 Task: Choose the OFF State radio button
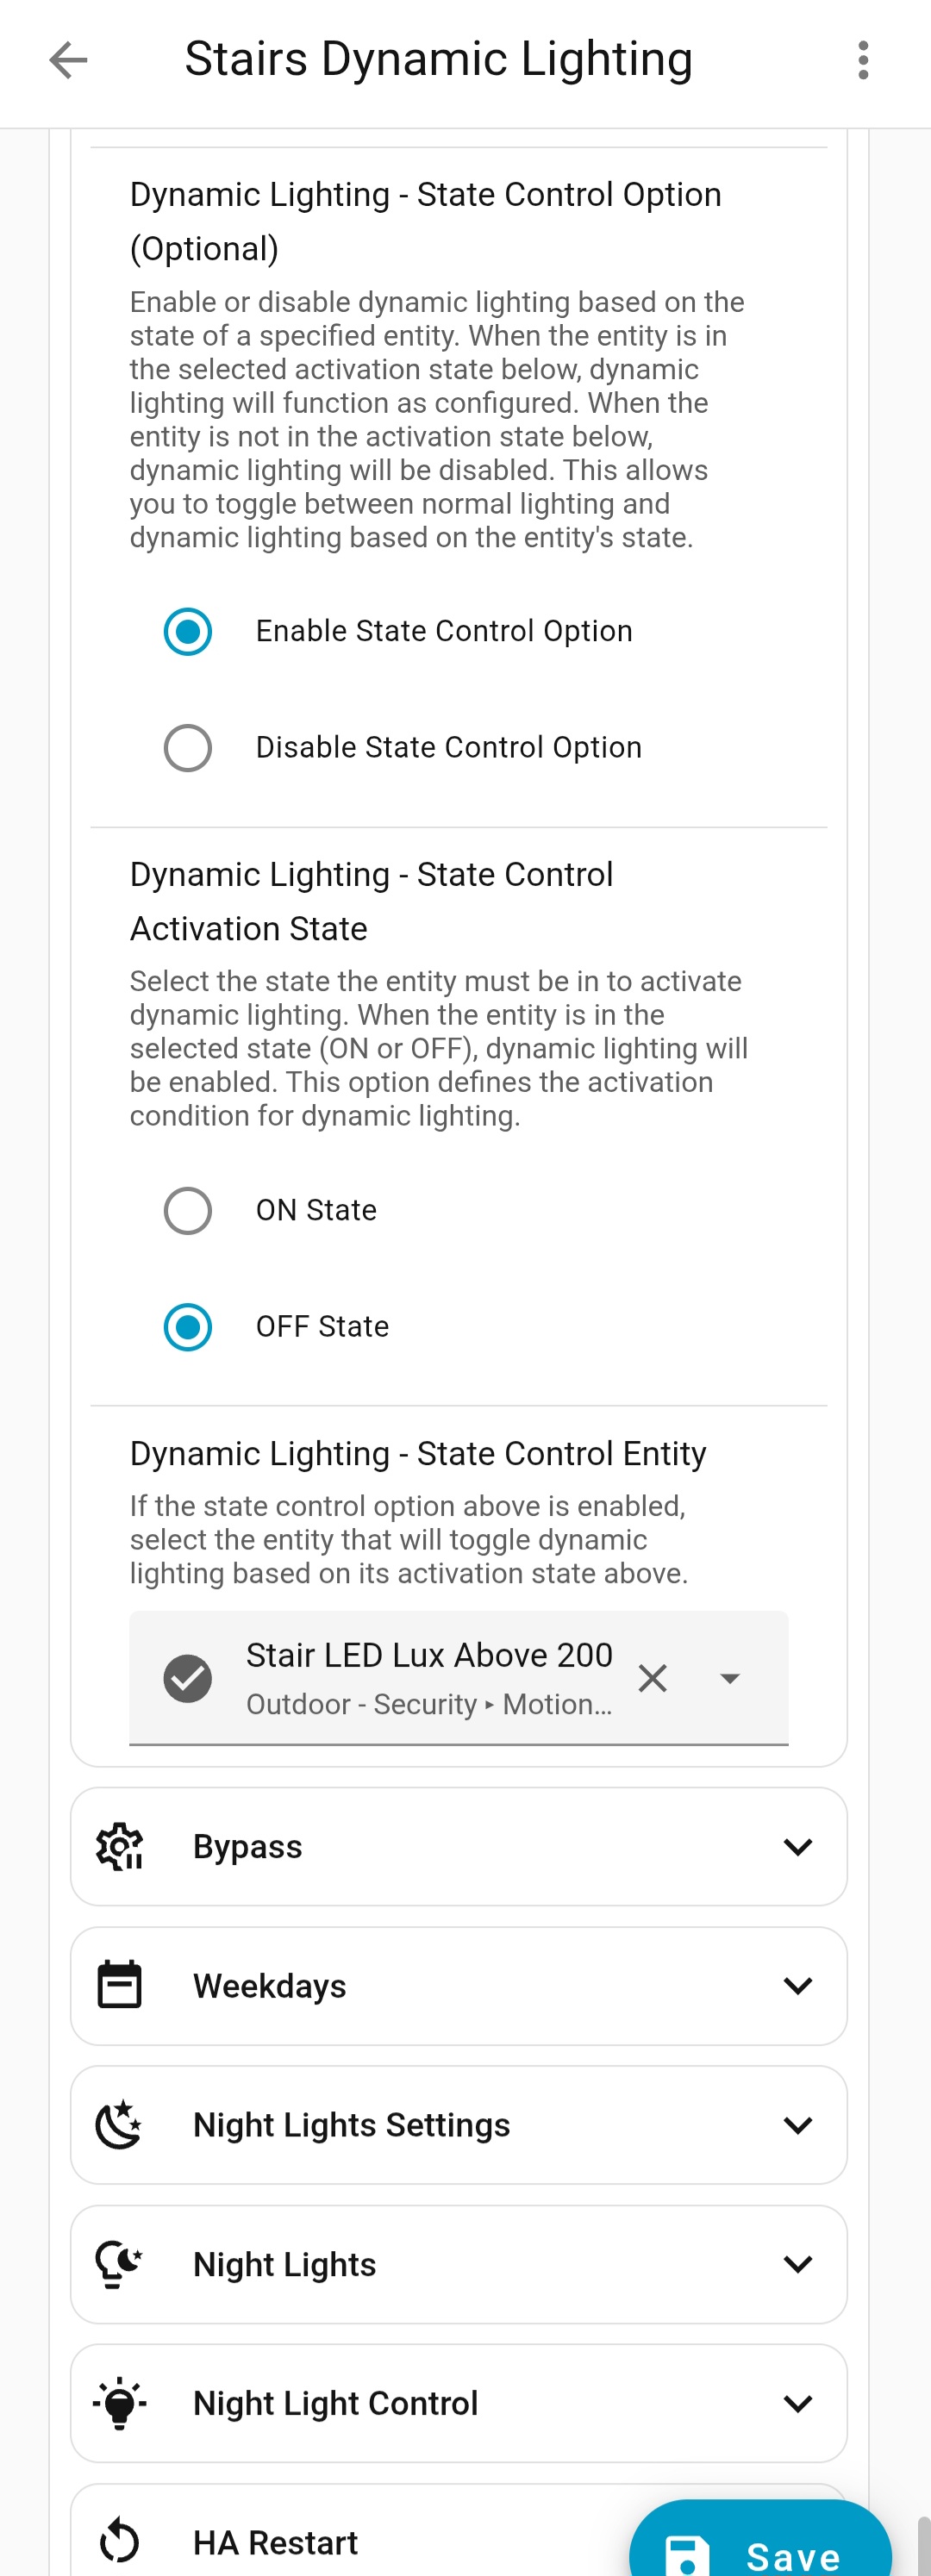[x=188, y=1327]
